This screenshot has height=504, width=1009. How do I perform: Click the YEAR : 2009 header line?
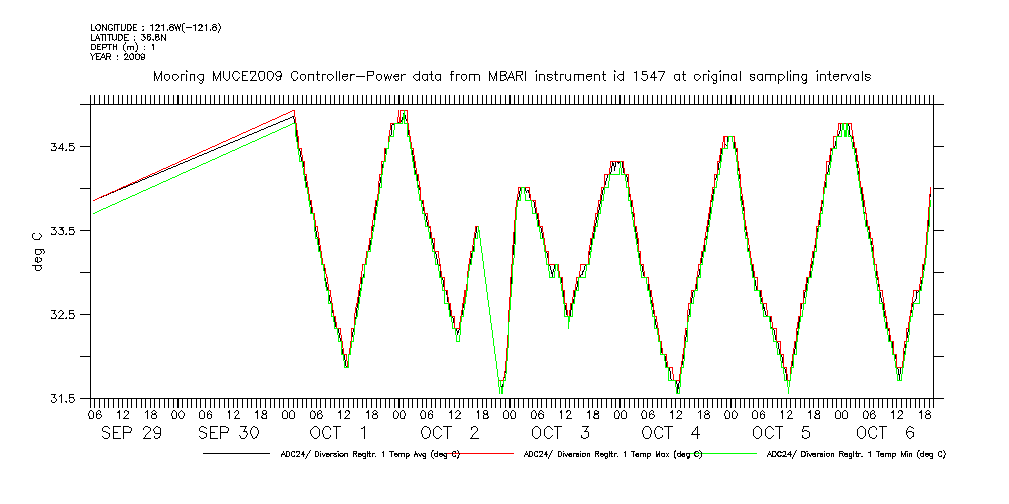118,57
